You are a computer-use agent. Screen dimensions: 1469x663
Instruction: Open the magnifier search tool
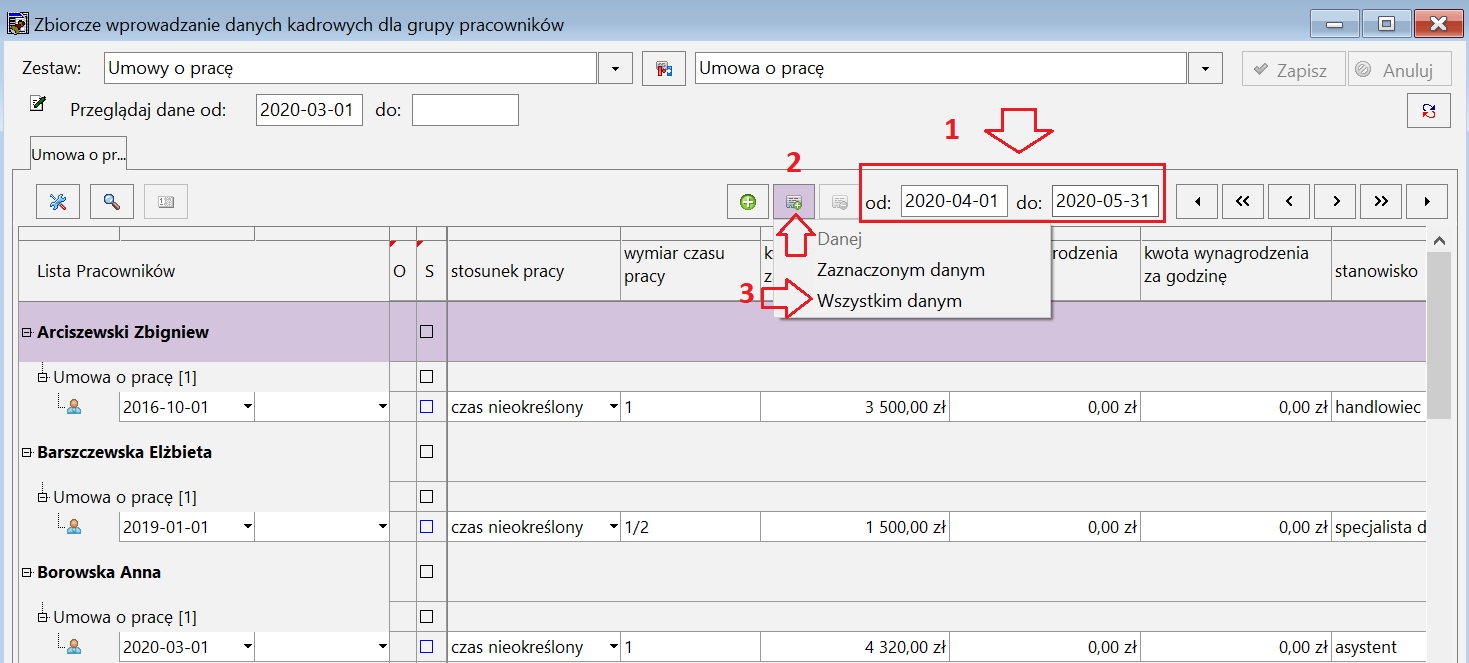[x=112, y=201]
